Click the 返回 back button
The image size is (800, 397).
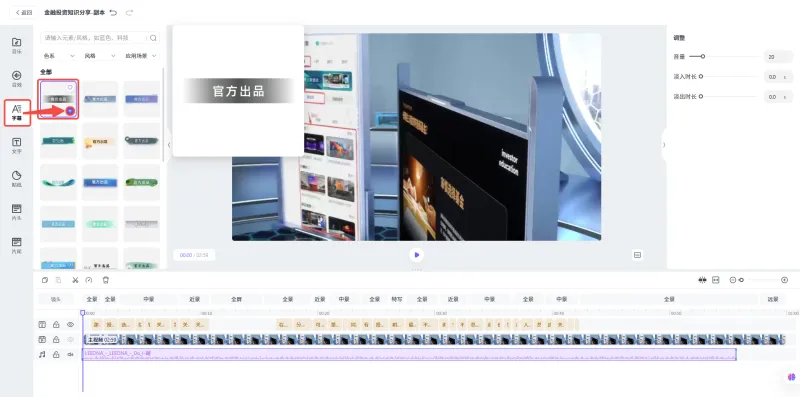23,12
